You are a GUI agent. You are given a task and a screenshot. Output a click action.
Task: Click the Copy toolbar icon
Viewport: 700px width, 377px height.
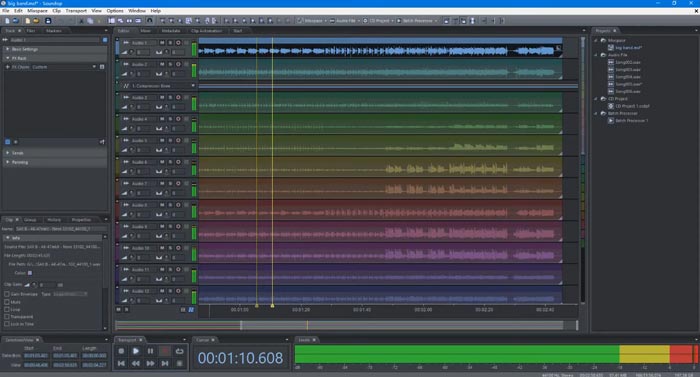(90, 21)
